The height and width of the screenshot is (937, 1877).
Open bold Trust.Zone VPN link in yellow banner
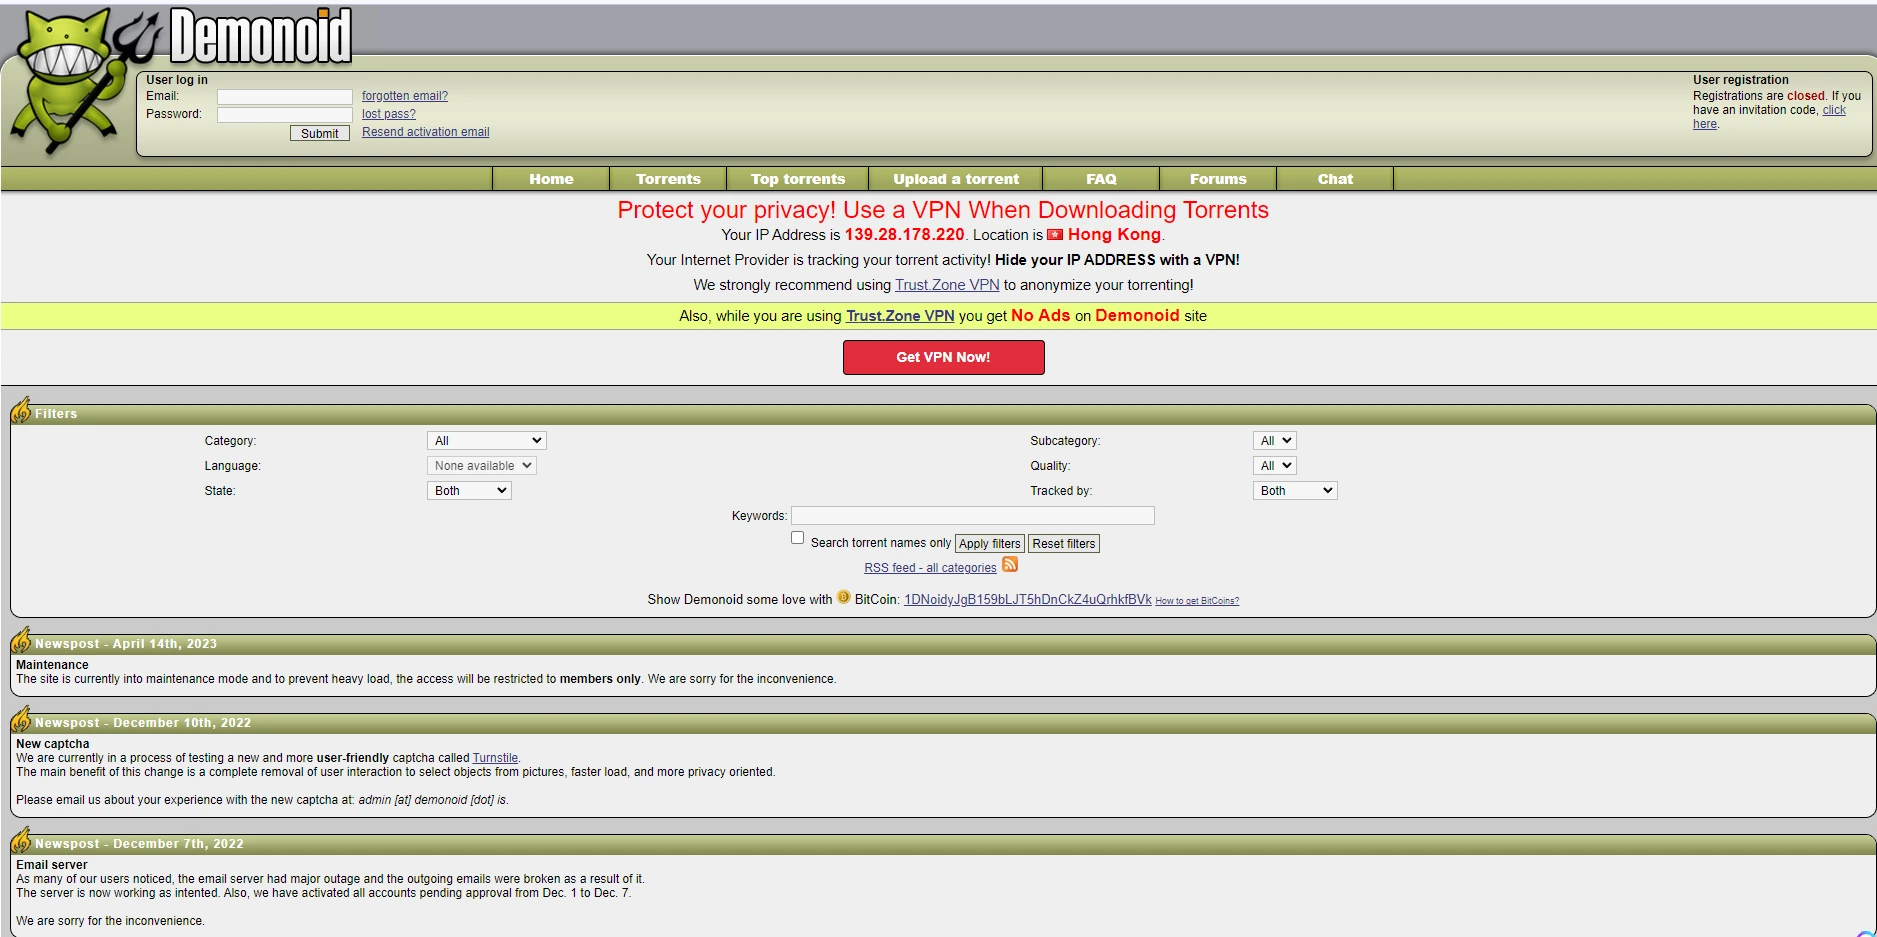tap(900, 316)
